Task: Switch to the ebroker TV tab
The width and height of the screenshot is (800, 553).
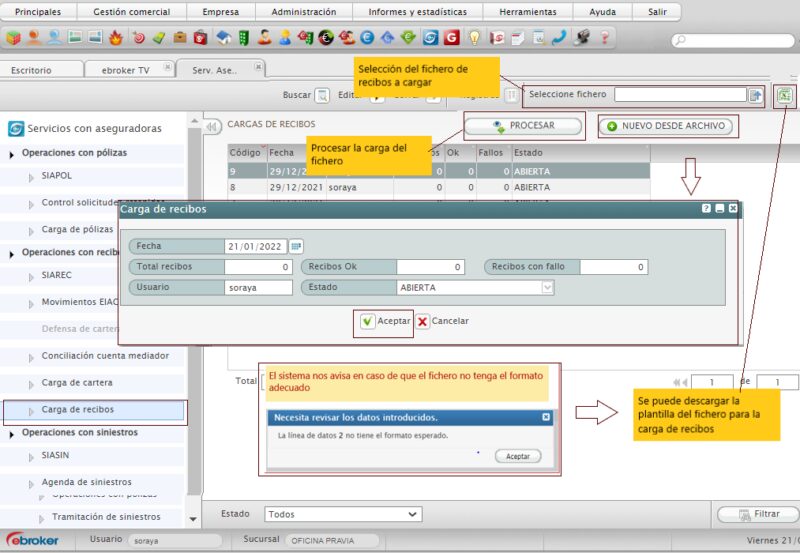Action: [126, 70]
